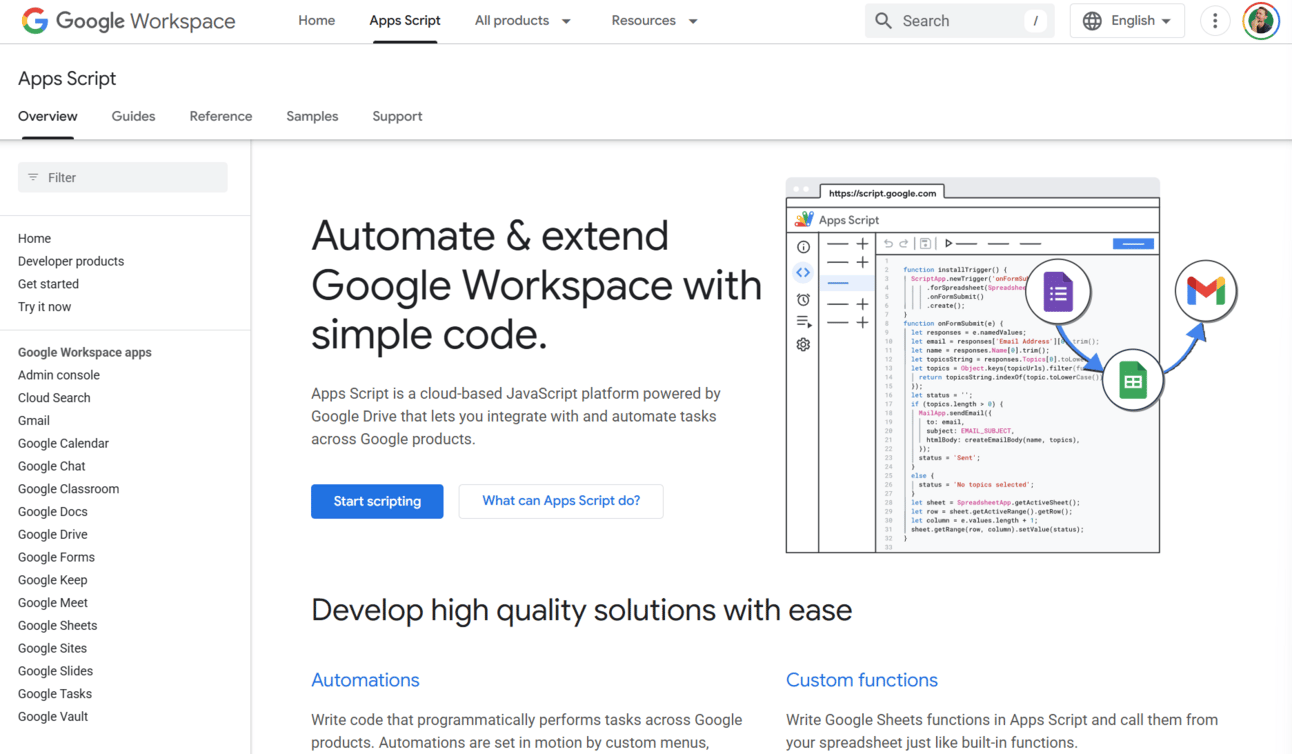Click the executions list icon
This screenshot has width=1292, height=754.
point(803,322)
